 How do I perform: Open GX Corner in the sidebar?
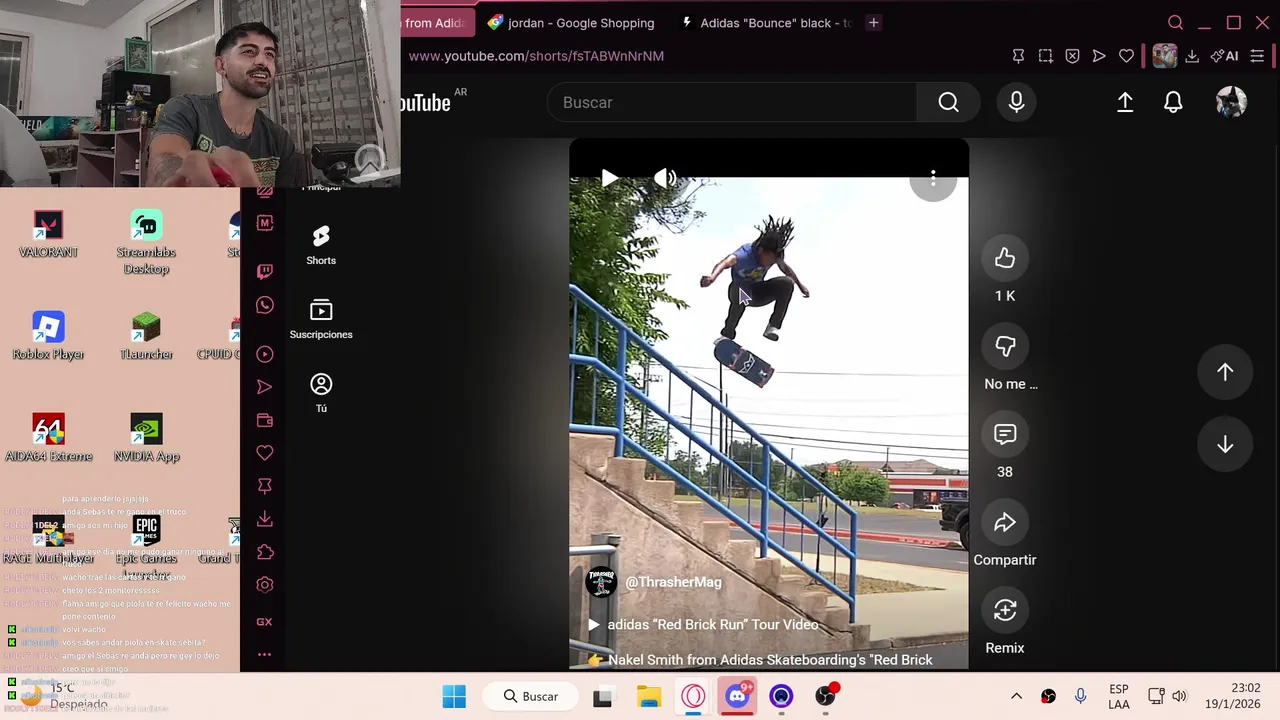pos(264,621)
